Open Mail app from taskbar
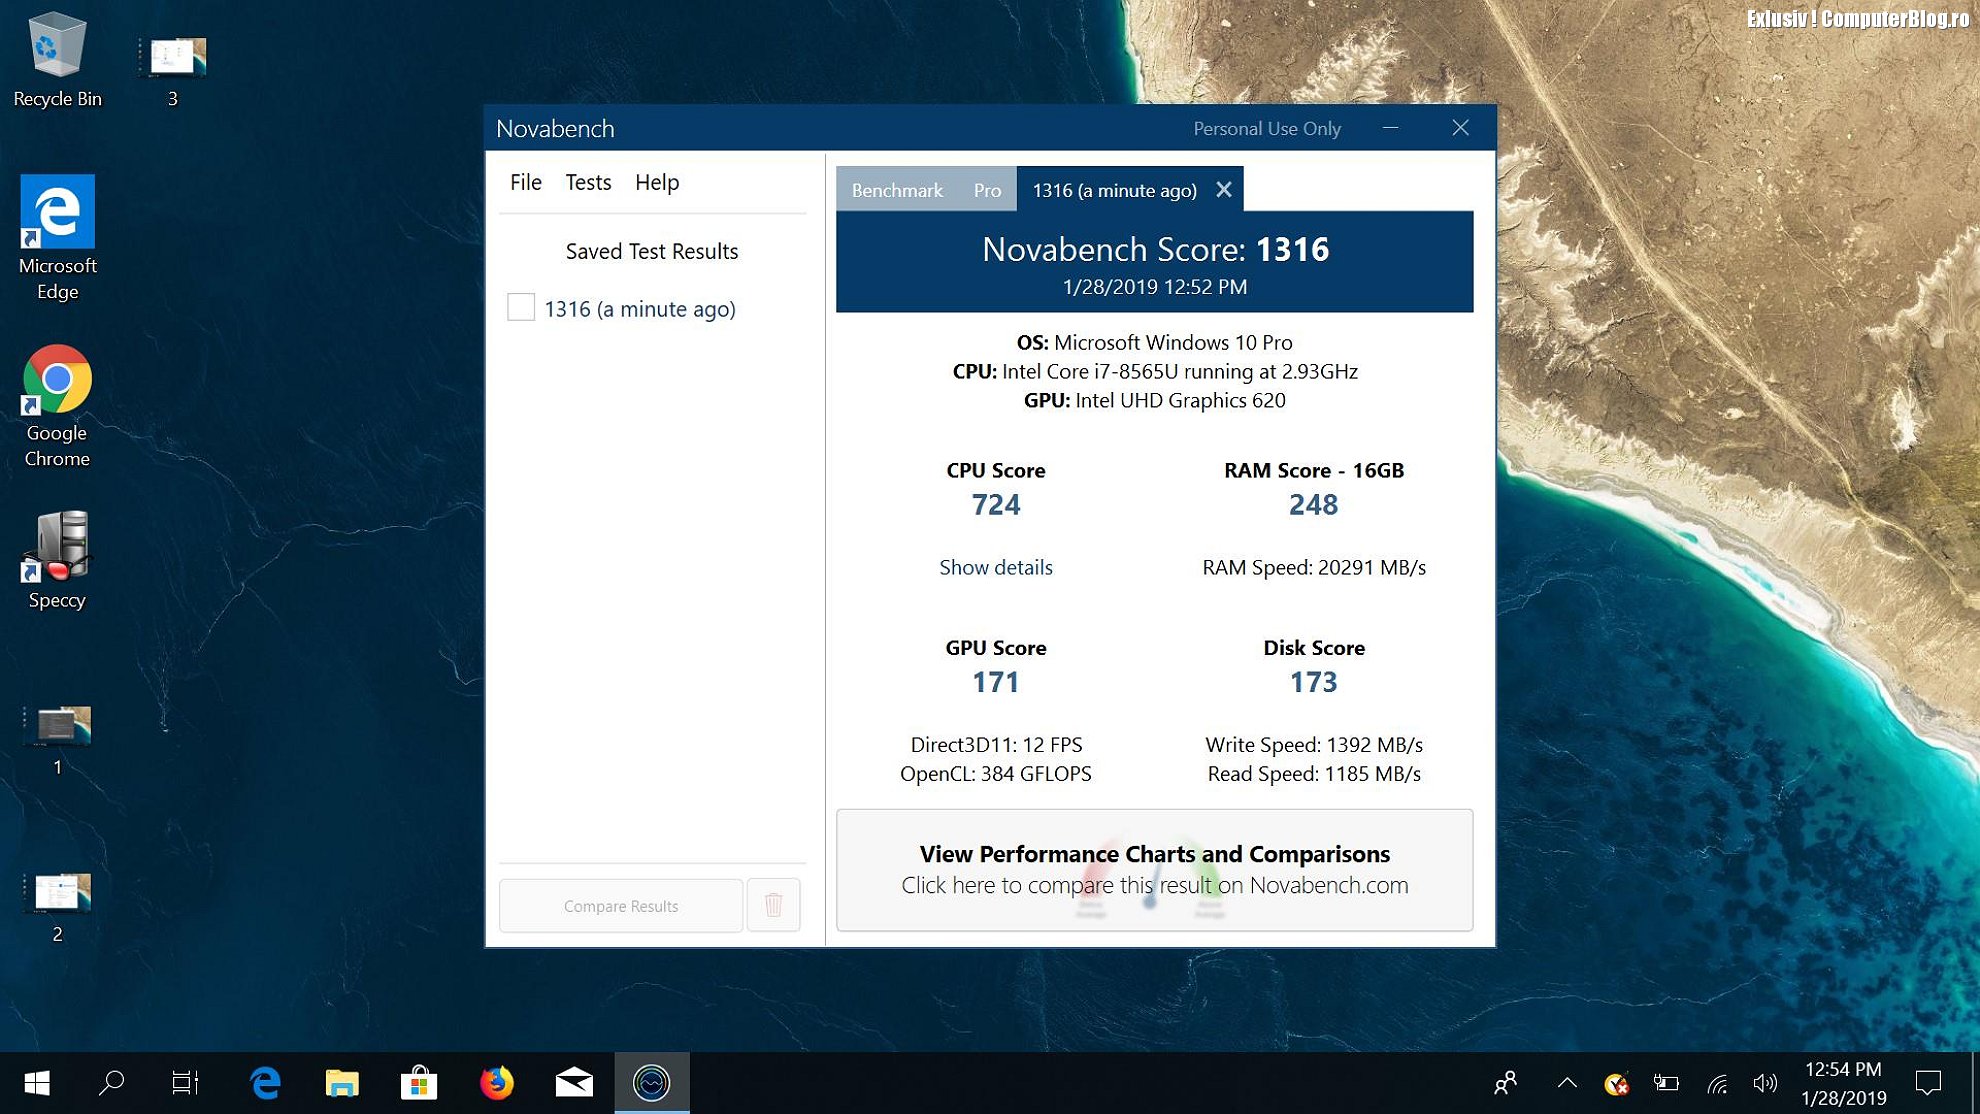 pos(574,1082)
